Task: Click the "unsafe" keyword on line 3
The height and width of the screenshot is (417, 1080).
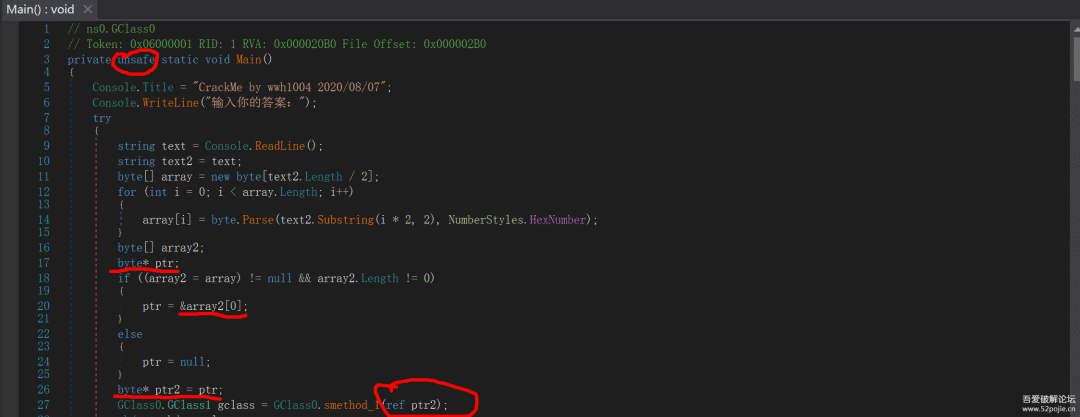Action: click(x=136, y=59)
